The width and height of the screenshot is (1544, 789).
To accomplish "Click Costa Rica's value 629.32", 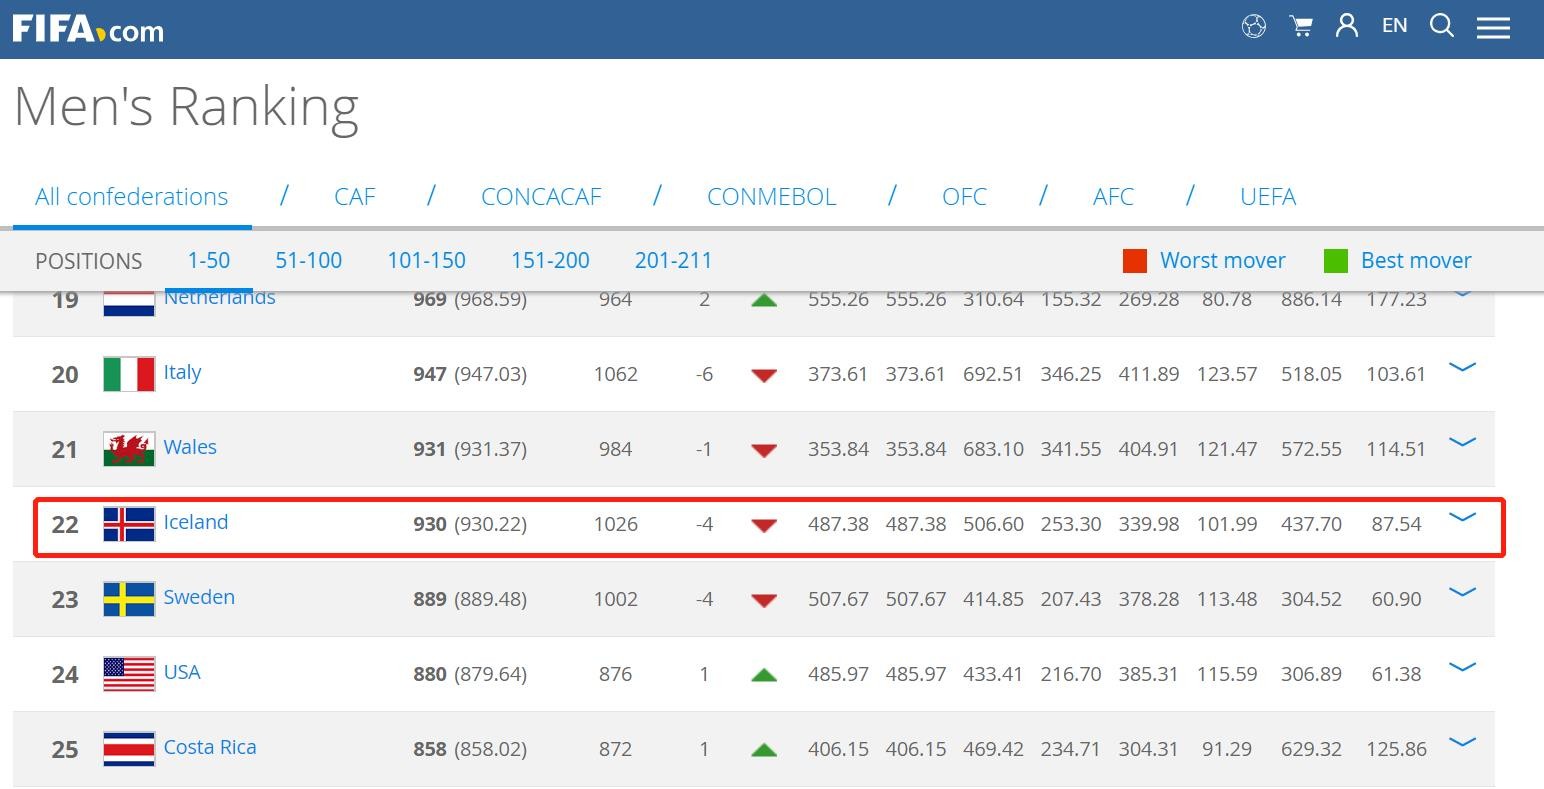I will 1311,749.
